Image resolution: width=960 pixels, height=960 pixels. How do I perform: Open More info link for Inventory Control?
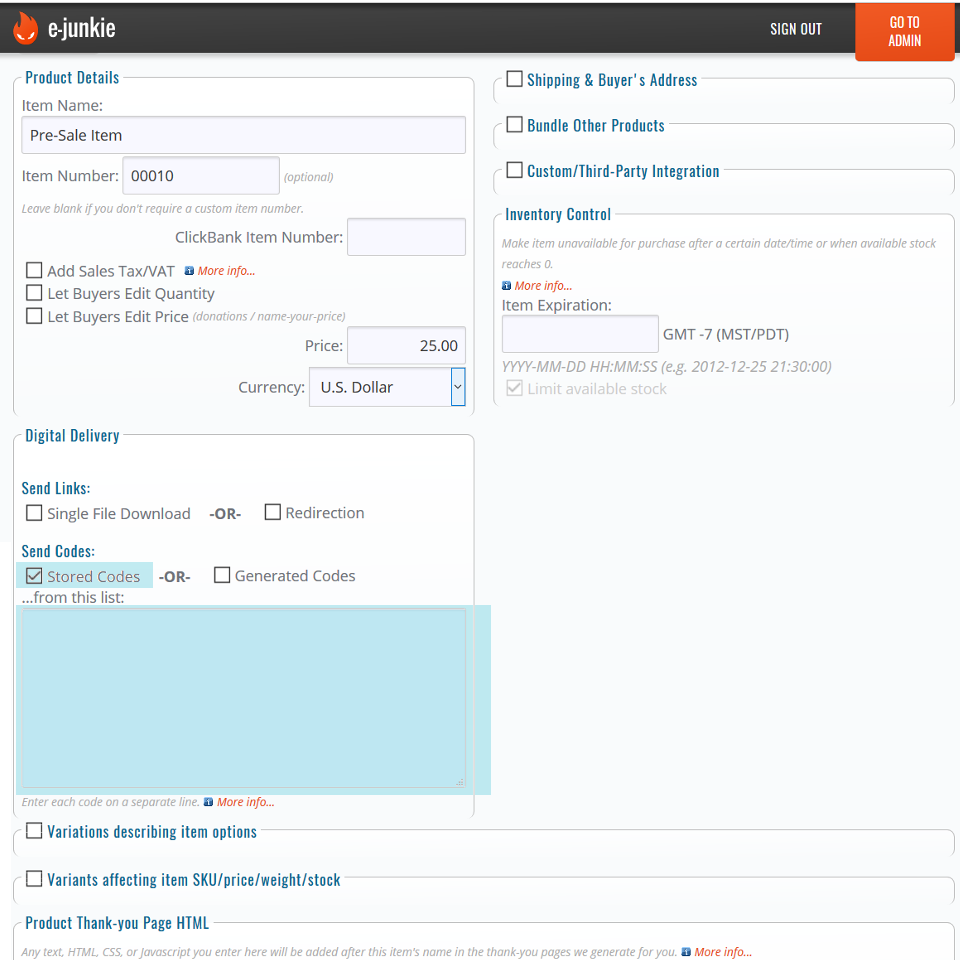[x=543, y=286]
